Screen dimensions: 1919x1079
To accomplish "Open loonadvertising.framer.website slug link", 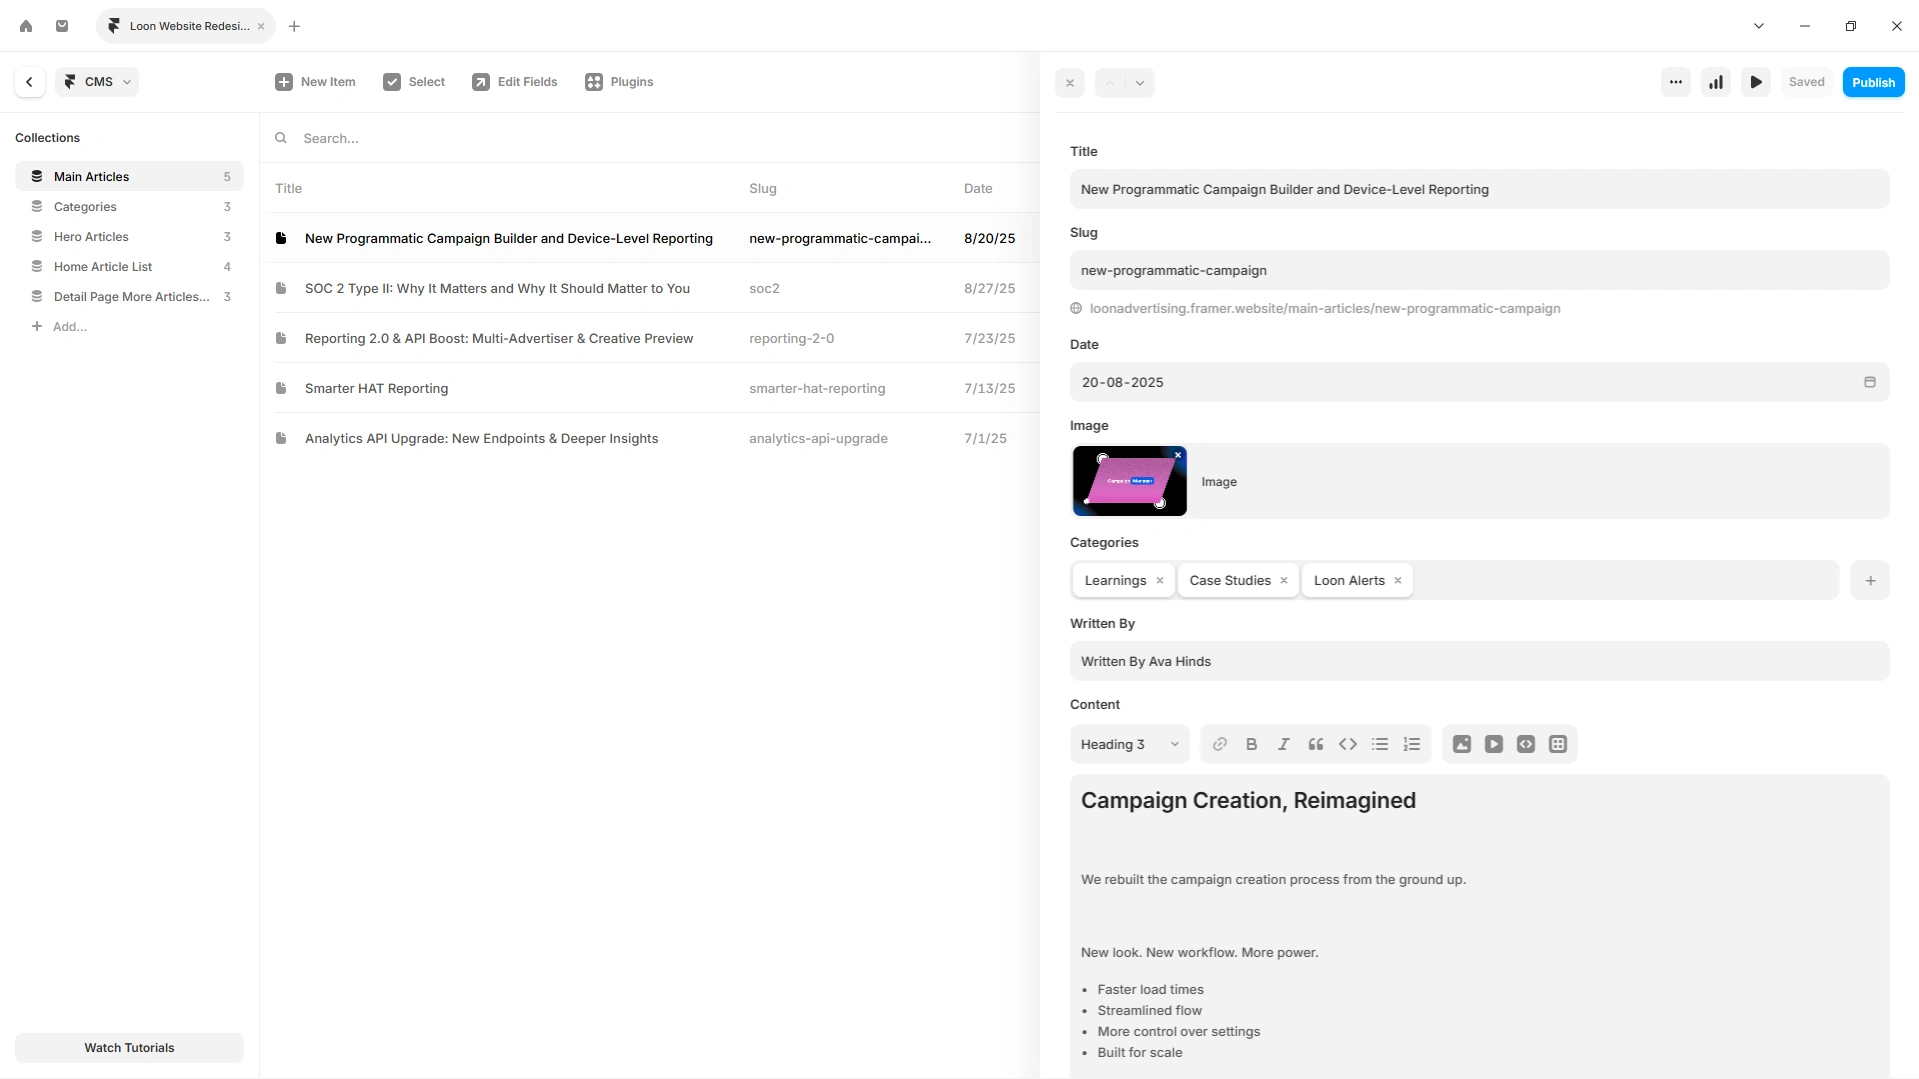I will click(1326, 308).
